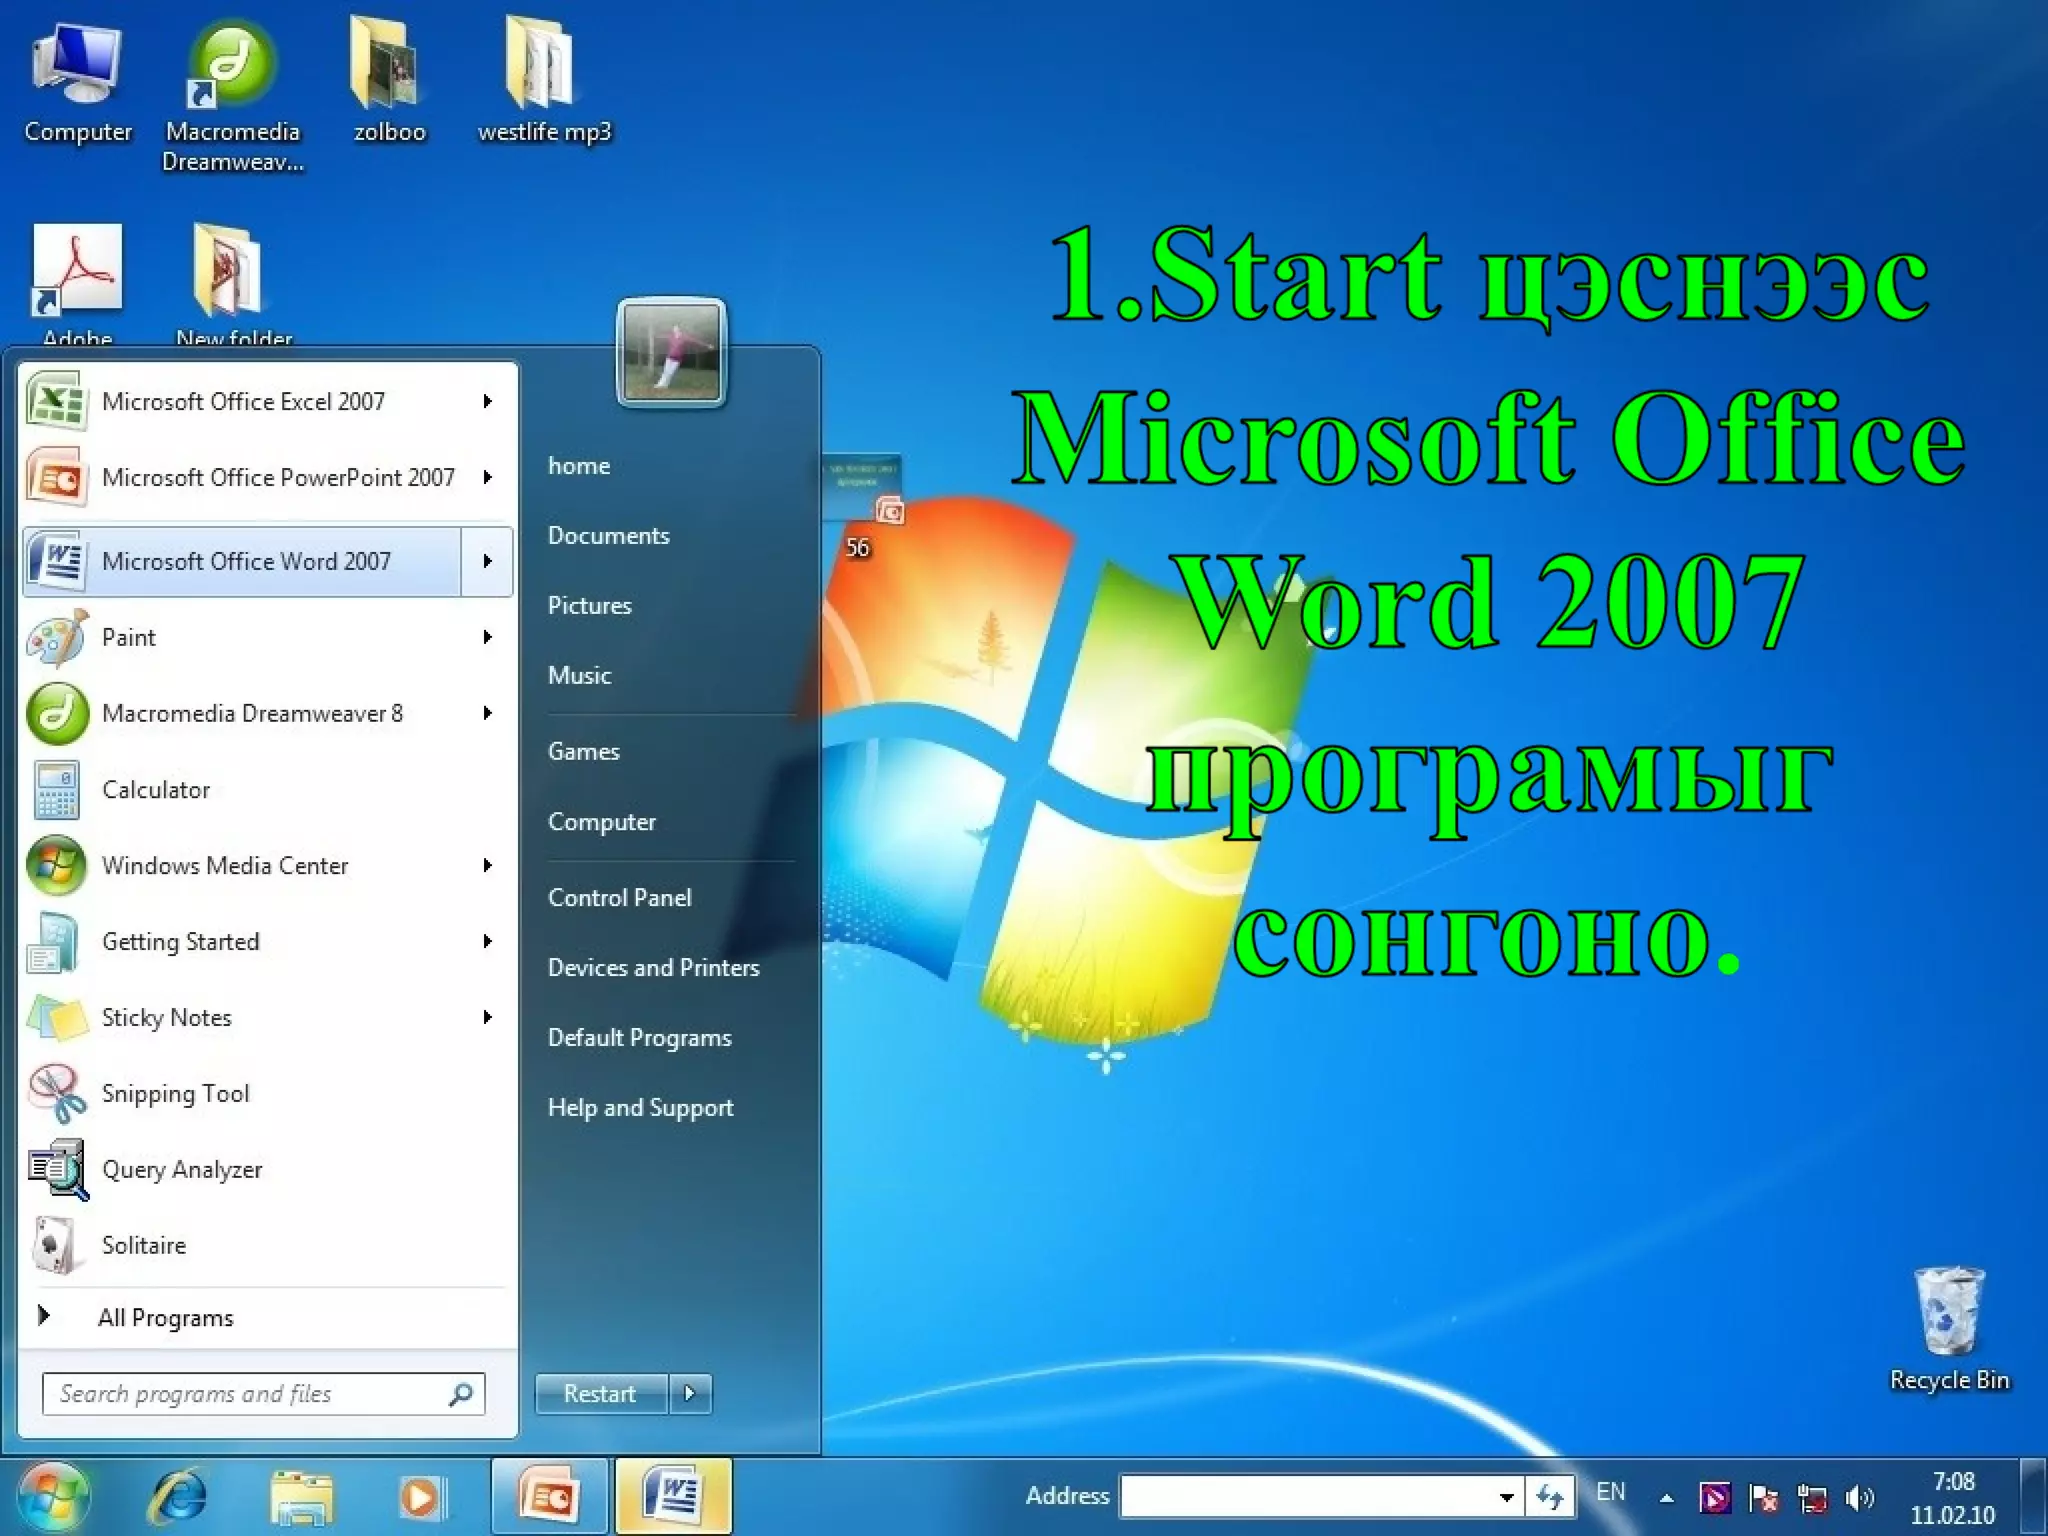
Task: Open Internet Explorer from the taskbar
Action: [x=177, y=1497]
